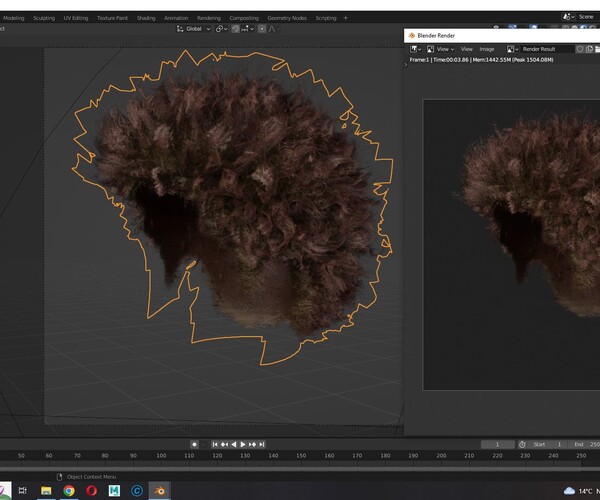Click the Render Result image name field
Screen dimensions: 600x500
tap(546, 49)
